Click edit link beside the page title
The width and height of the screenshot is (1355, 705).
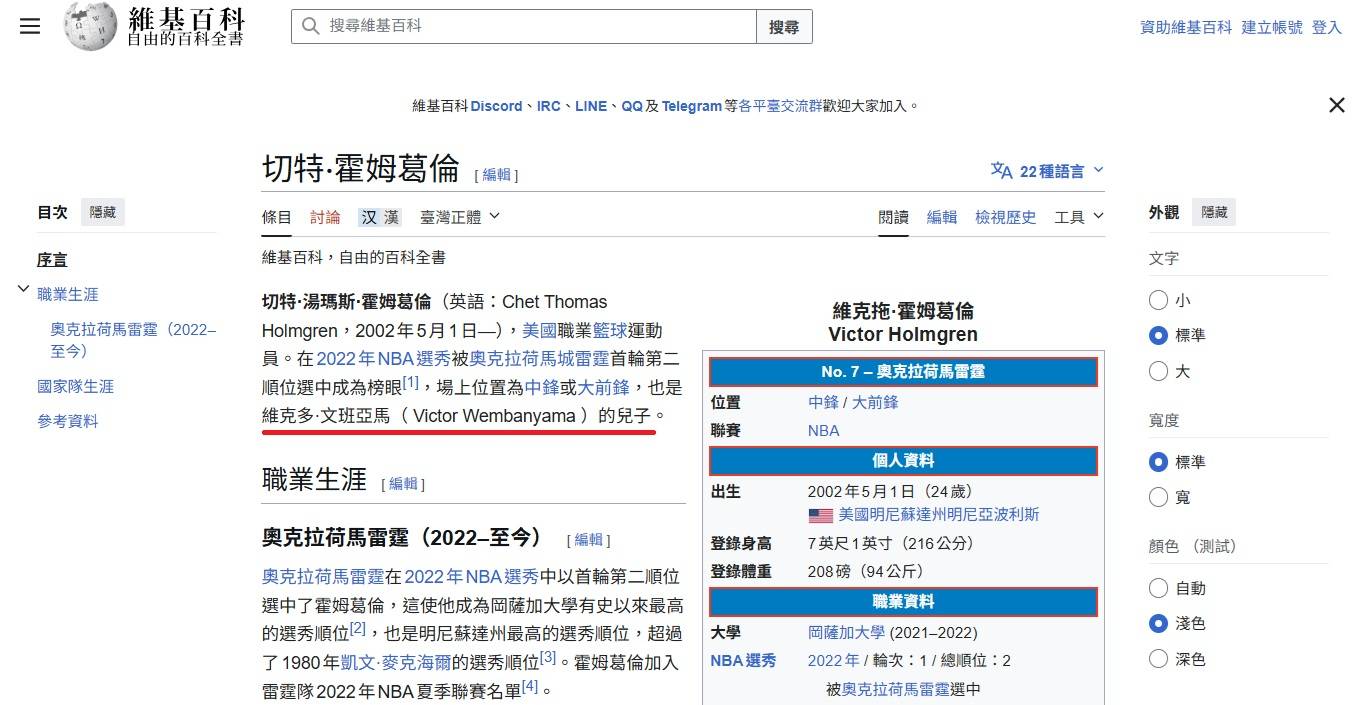(496, 175)
